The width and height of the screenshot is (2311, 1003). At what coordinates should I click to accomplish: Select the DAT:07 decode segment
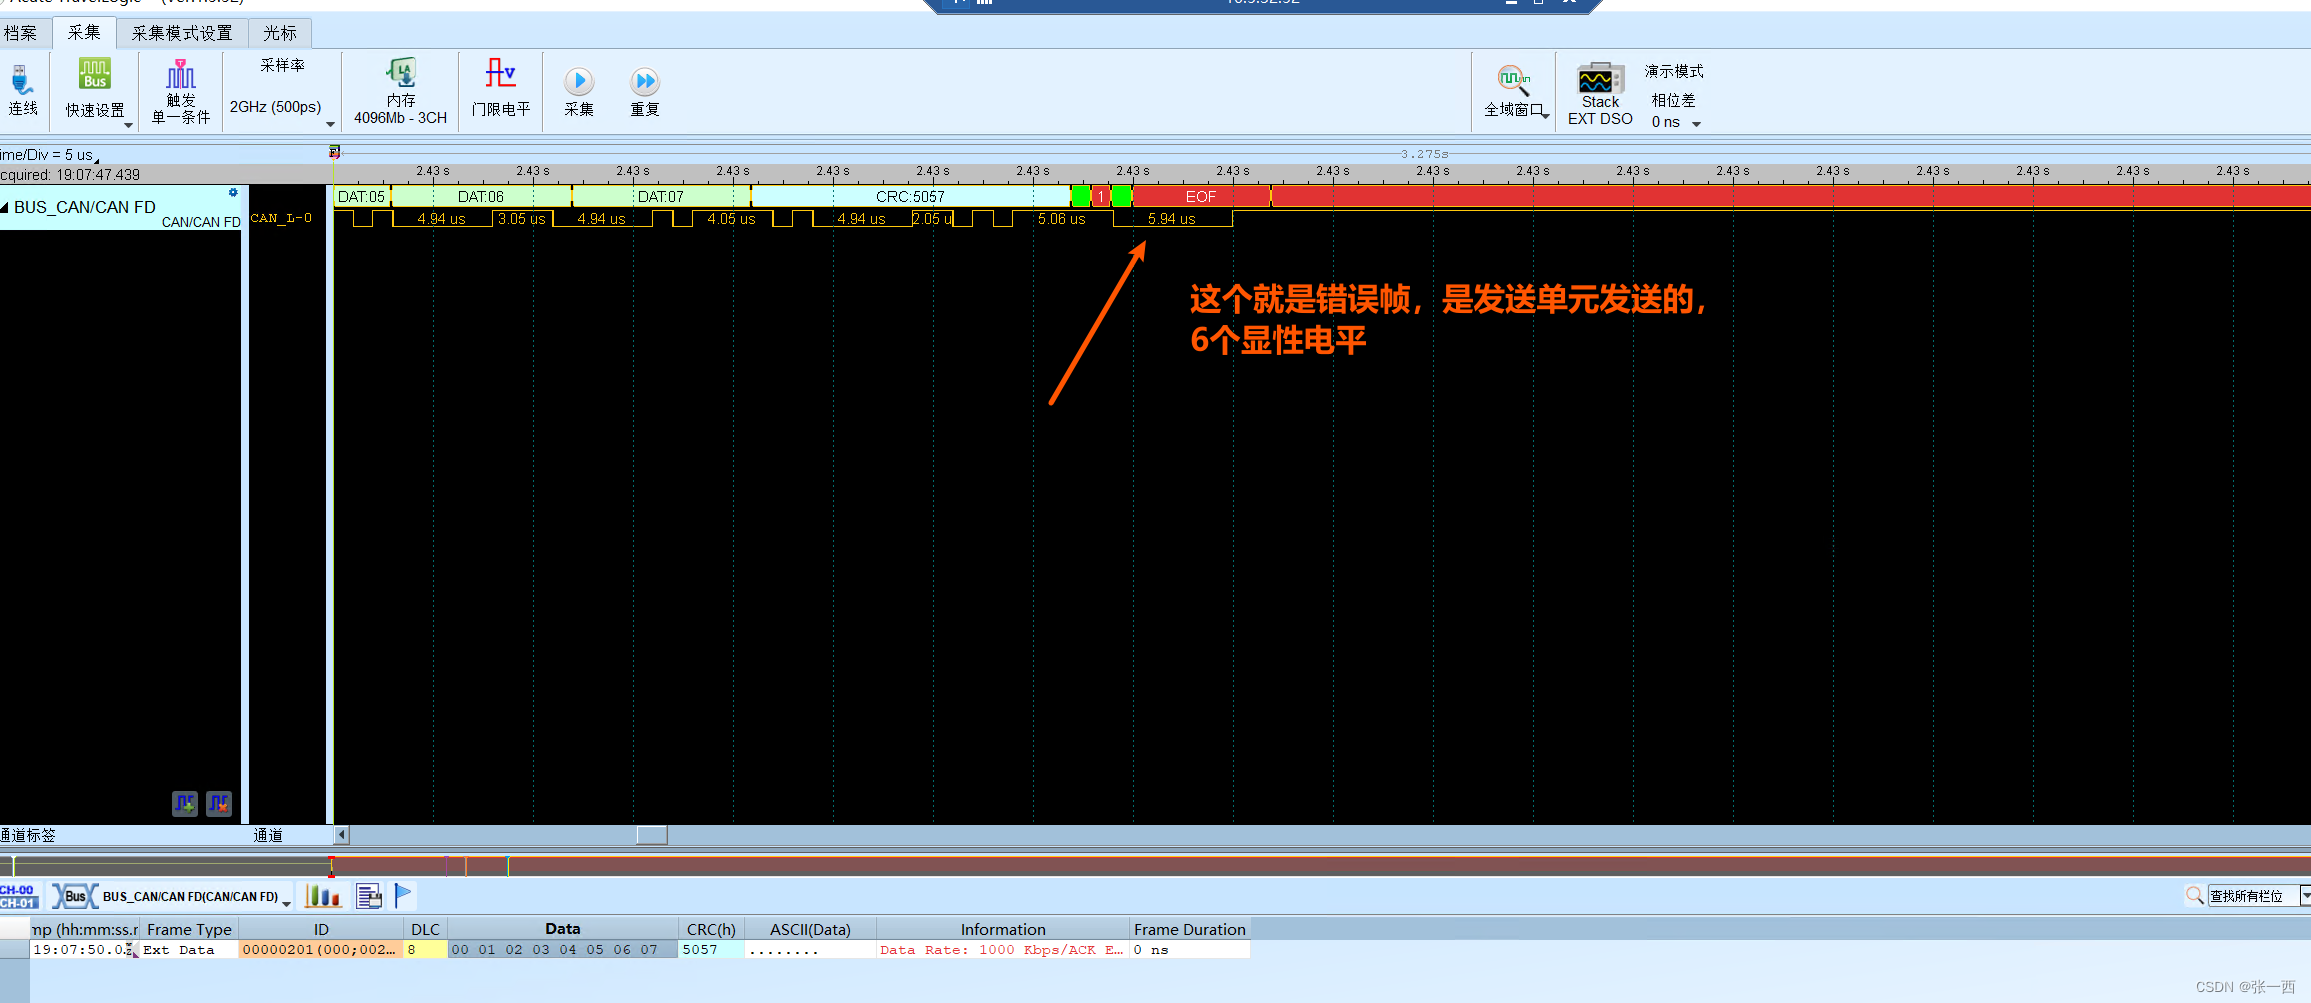pyautogui.click(x=661, y=196)
